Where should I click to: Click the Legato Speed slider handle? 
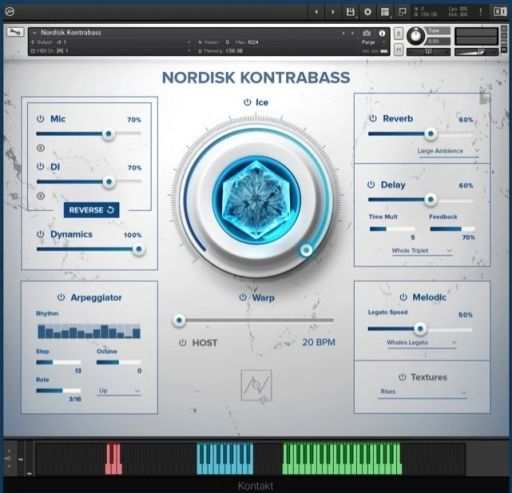[x=420, y=329]
